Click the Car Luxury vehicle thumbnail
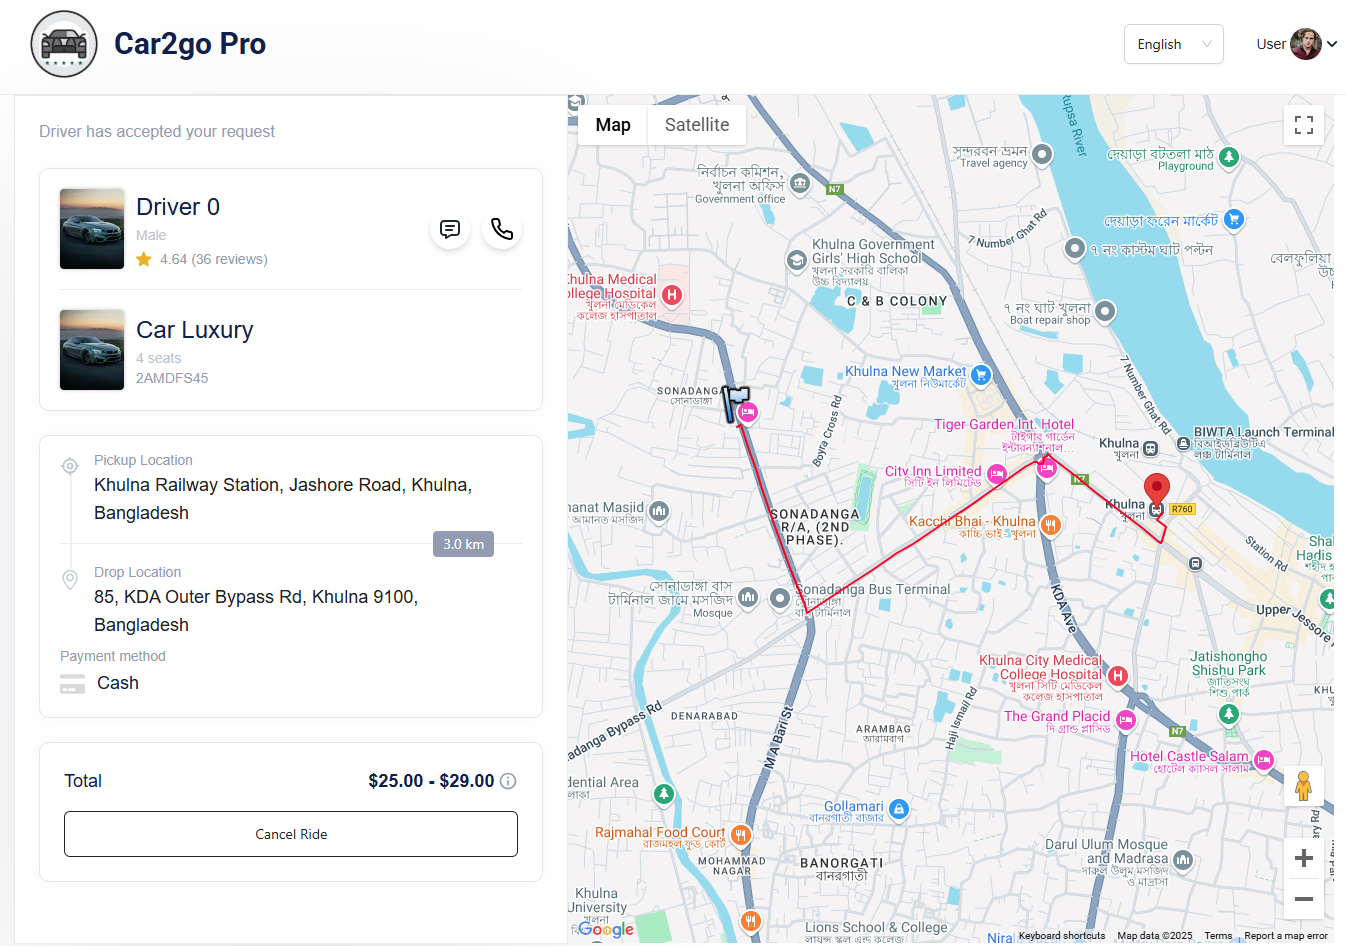1346x946 pixels. (92, 350)
